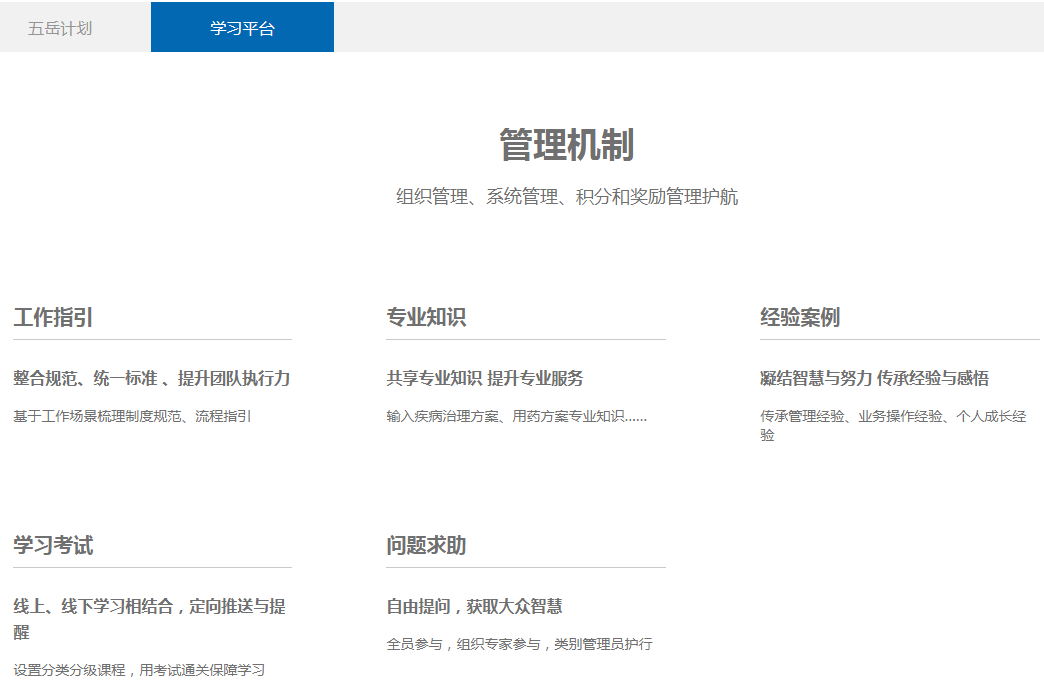
Task: Open the 经验案例 section heading
Action: (x=800, y=317)
